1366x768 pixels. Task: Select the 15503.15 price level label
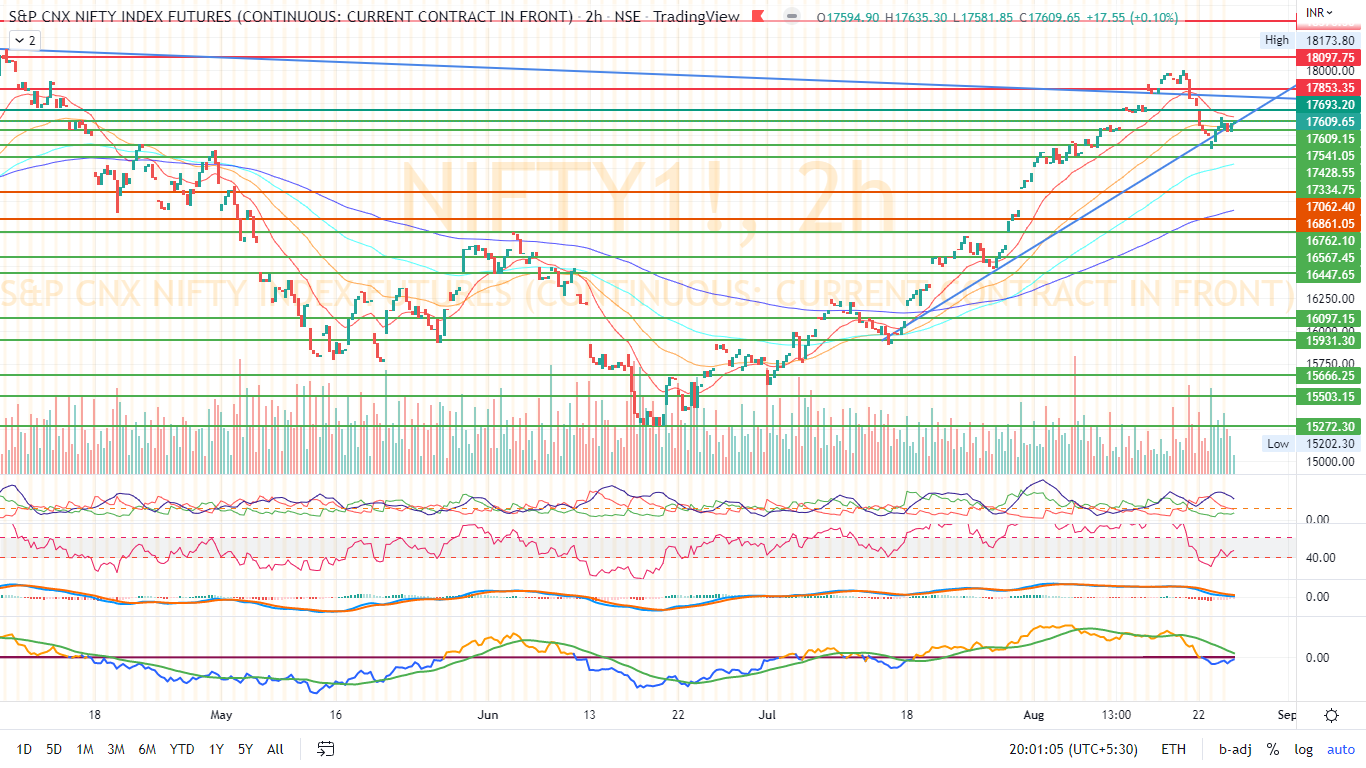(1328, 397)
